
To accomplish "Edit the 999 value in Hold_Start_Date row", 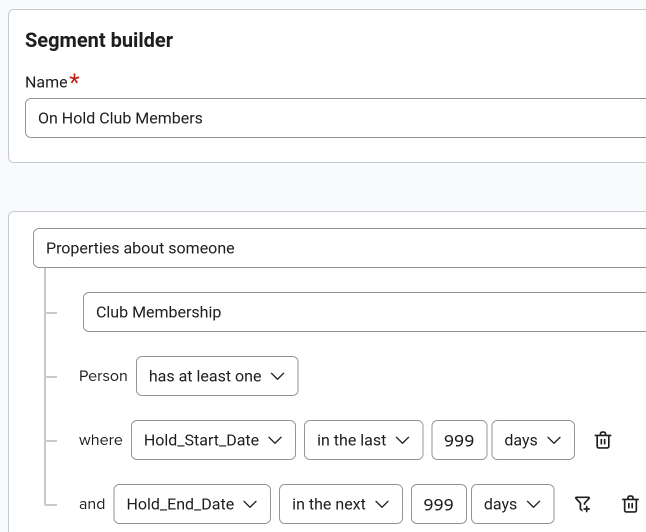I will click(459, 440).
